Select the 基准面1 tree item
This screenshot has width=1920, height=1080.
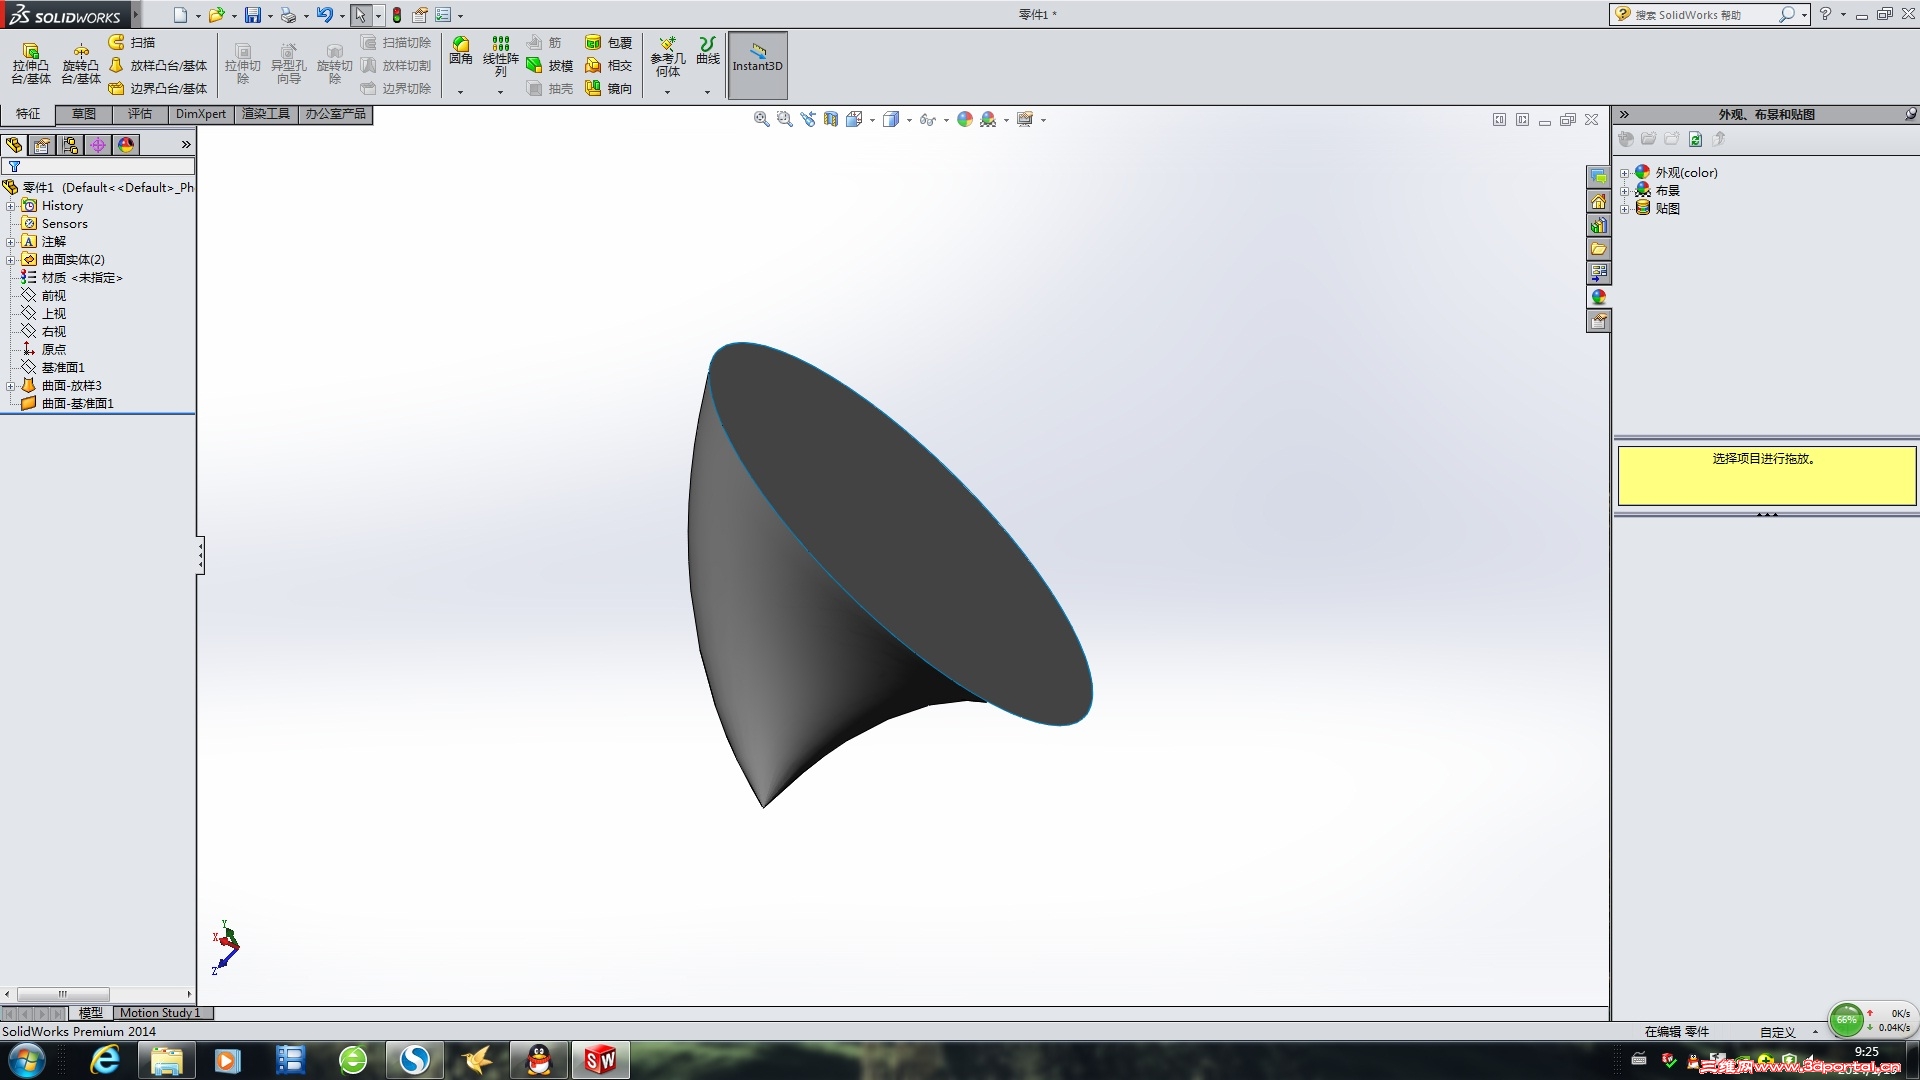pyautogui.click(x=62, y=367)
